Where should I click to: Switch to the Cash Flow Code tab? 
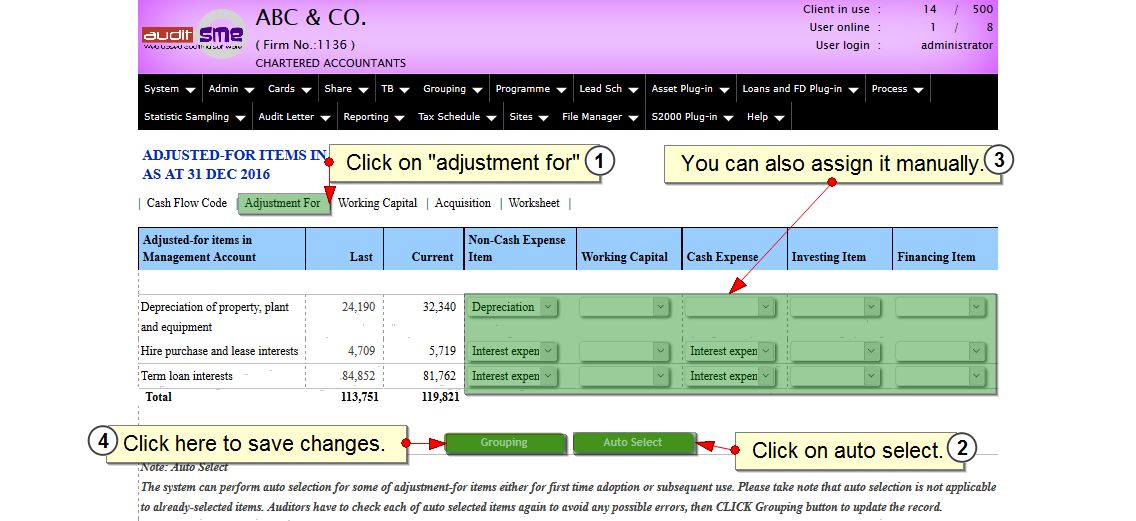pyautogui.click(x=187, y=203)
